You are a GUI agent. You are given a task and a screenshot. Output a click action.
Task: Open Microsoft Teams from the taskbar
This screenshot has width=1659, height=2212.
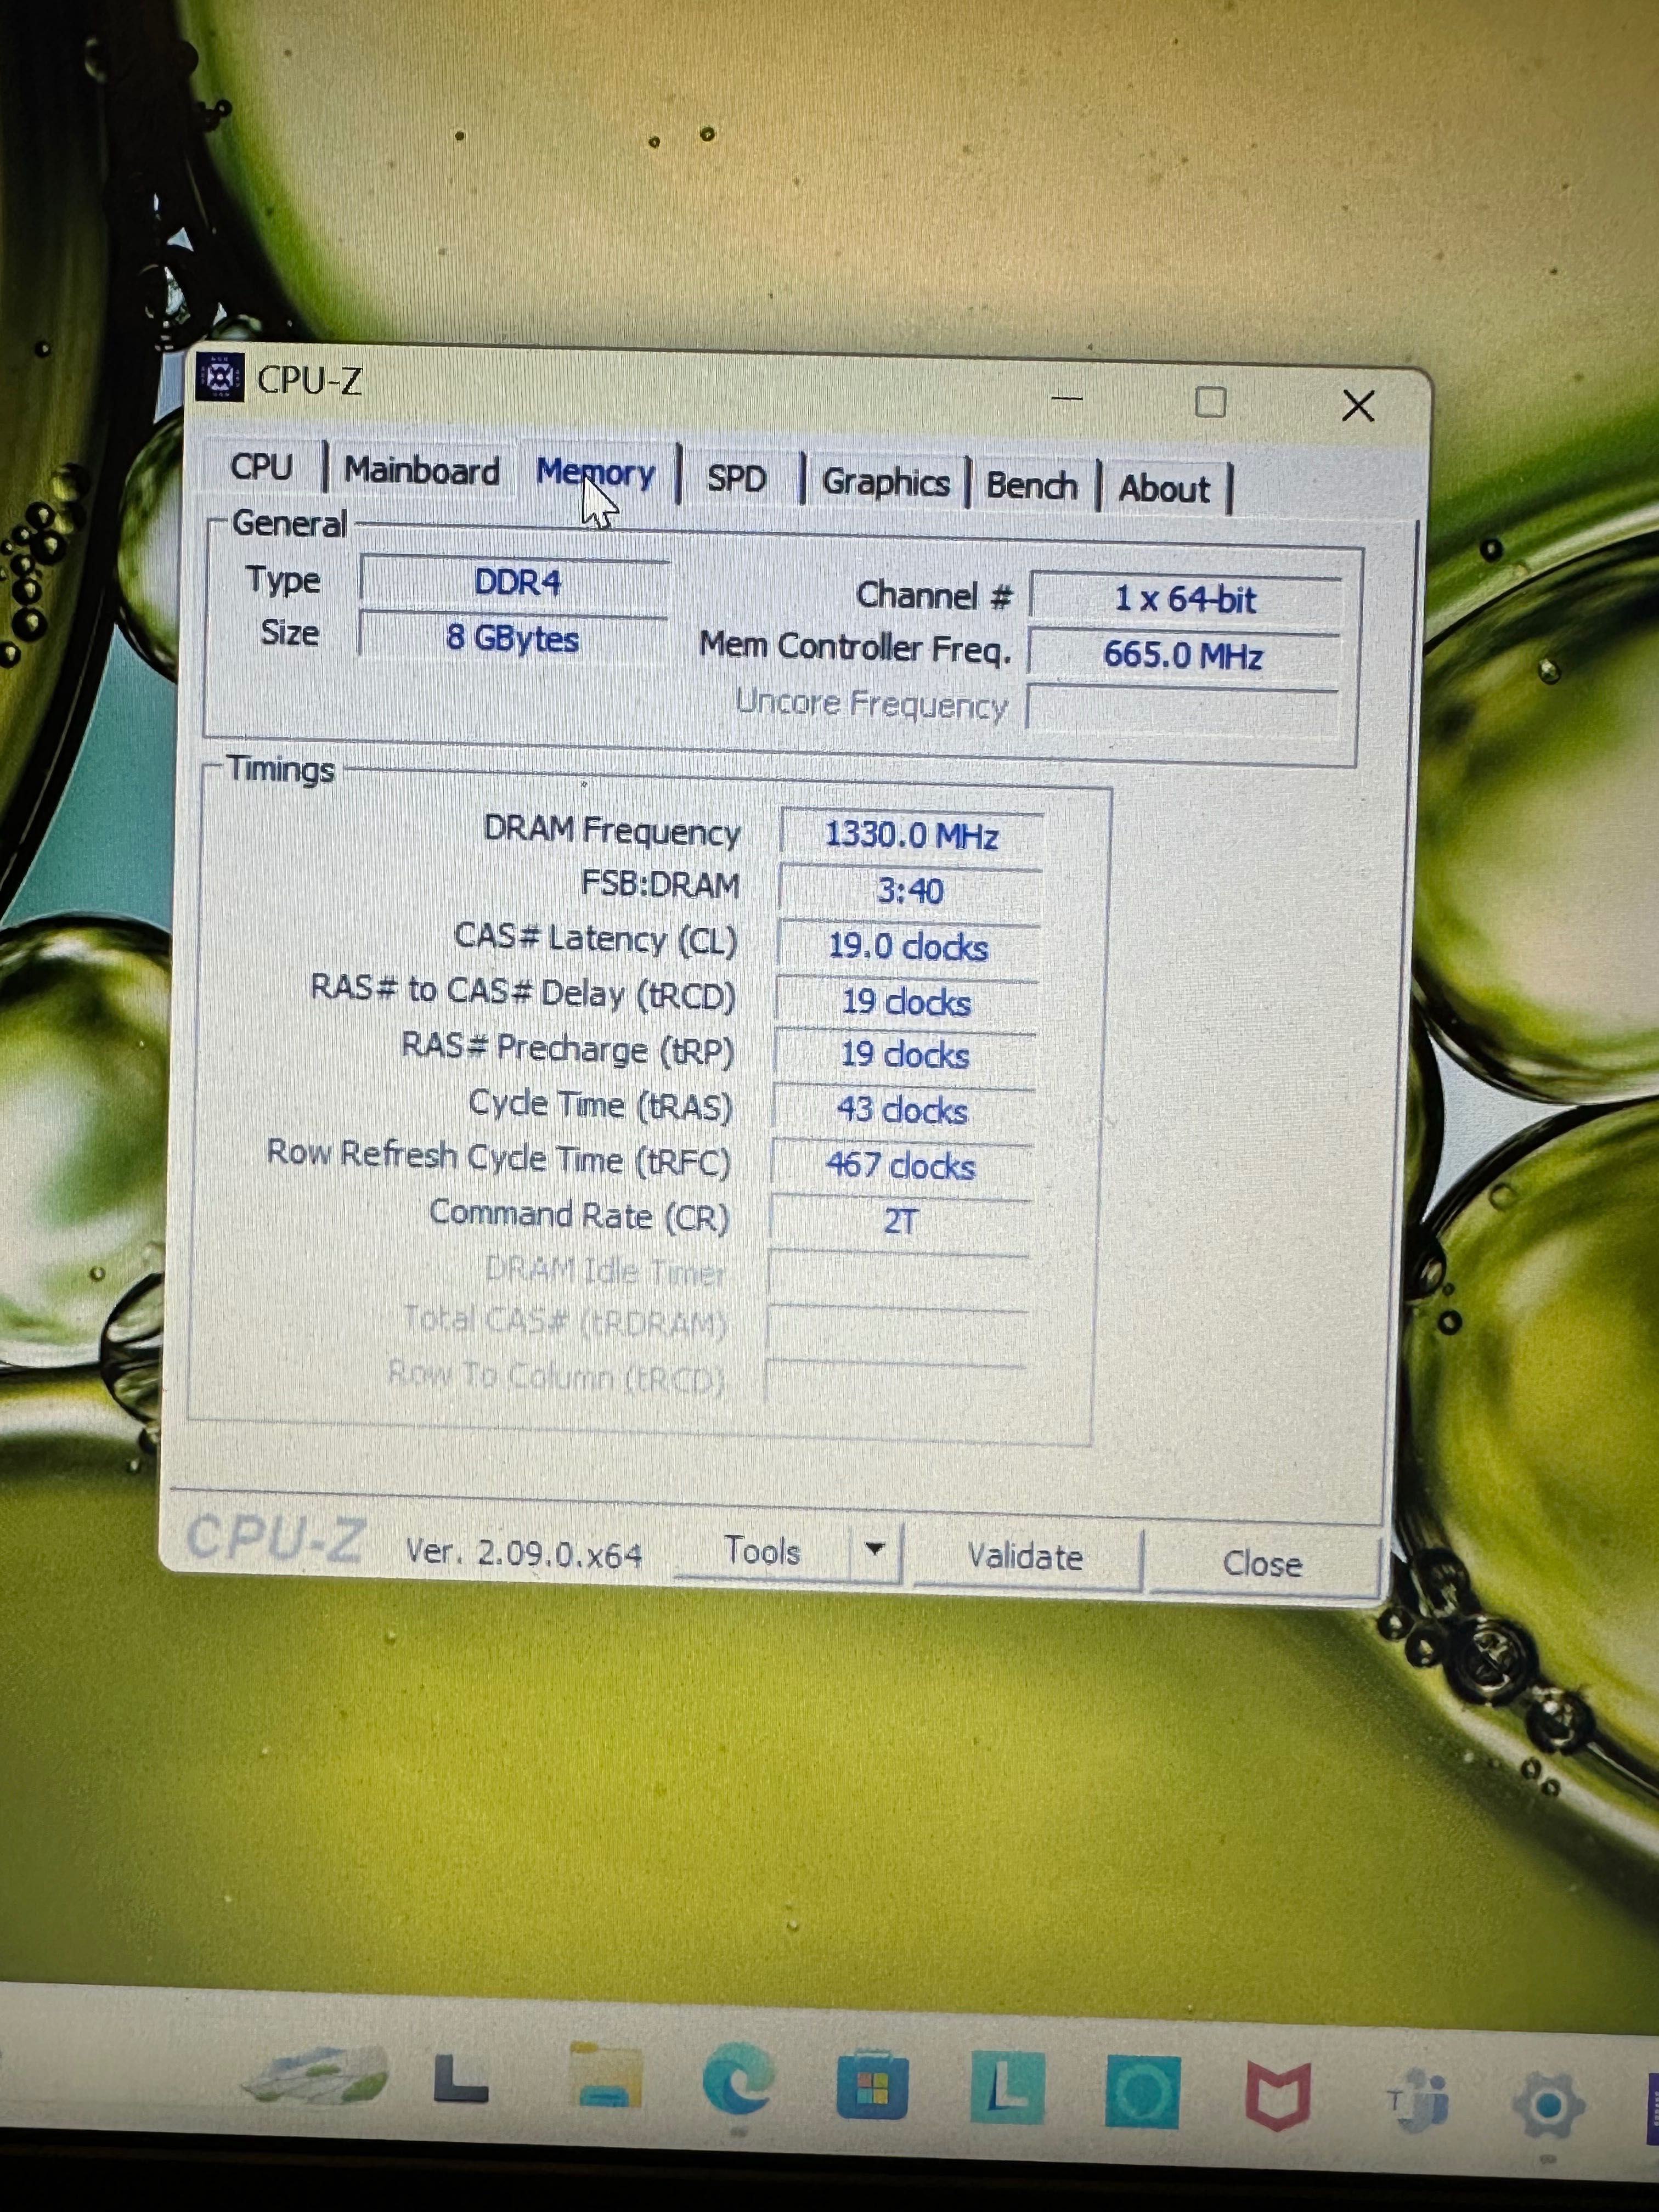(x=1418, y=2100)
